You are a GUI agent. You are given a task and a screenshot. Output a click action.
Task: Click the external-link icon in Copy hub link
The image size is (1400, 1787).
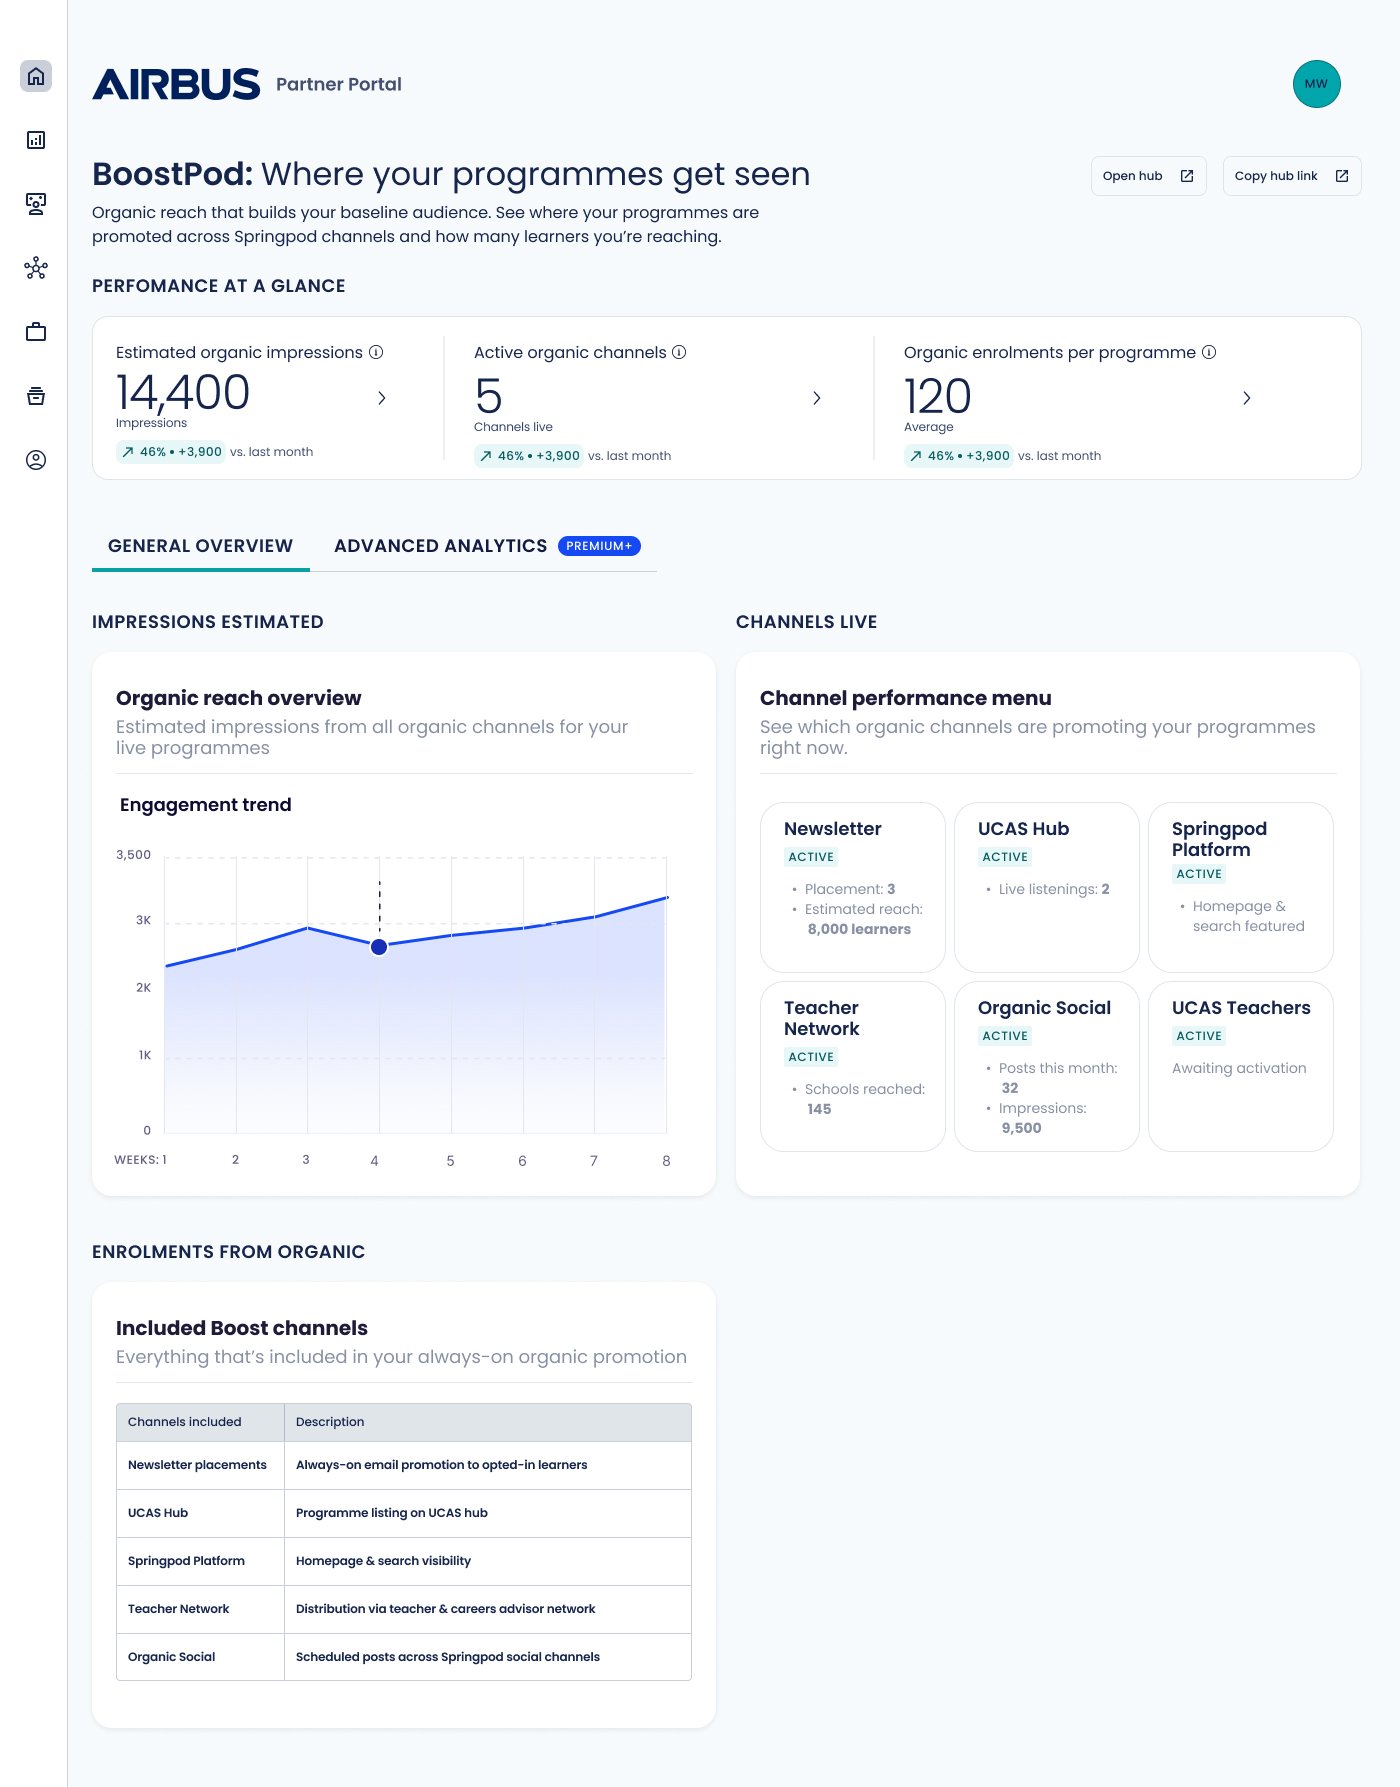click(1342, 176)
